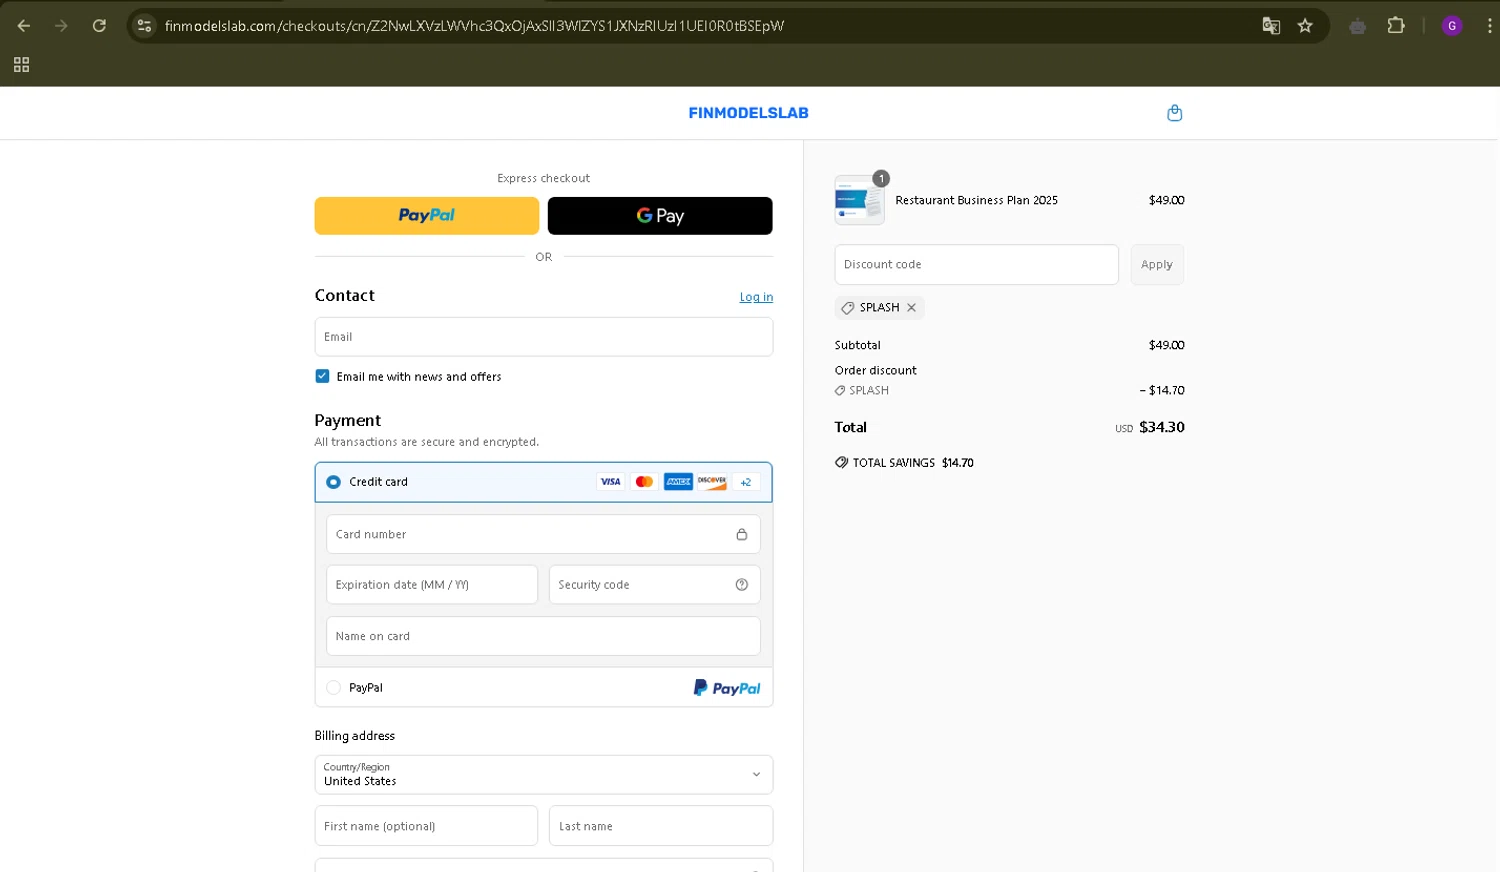Click the extension icon beside the bookmark star
1500x872 pixels.
coord(1357,26)
